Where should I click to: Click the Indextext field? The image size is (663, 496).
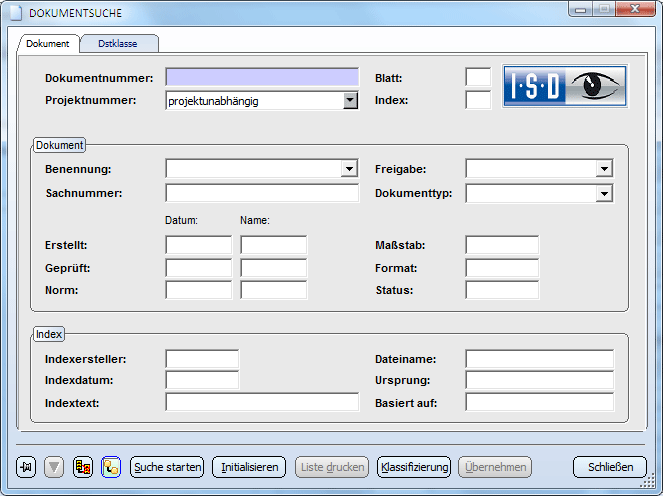pos(262,402)
